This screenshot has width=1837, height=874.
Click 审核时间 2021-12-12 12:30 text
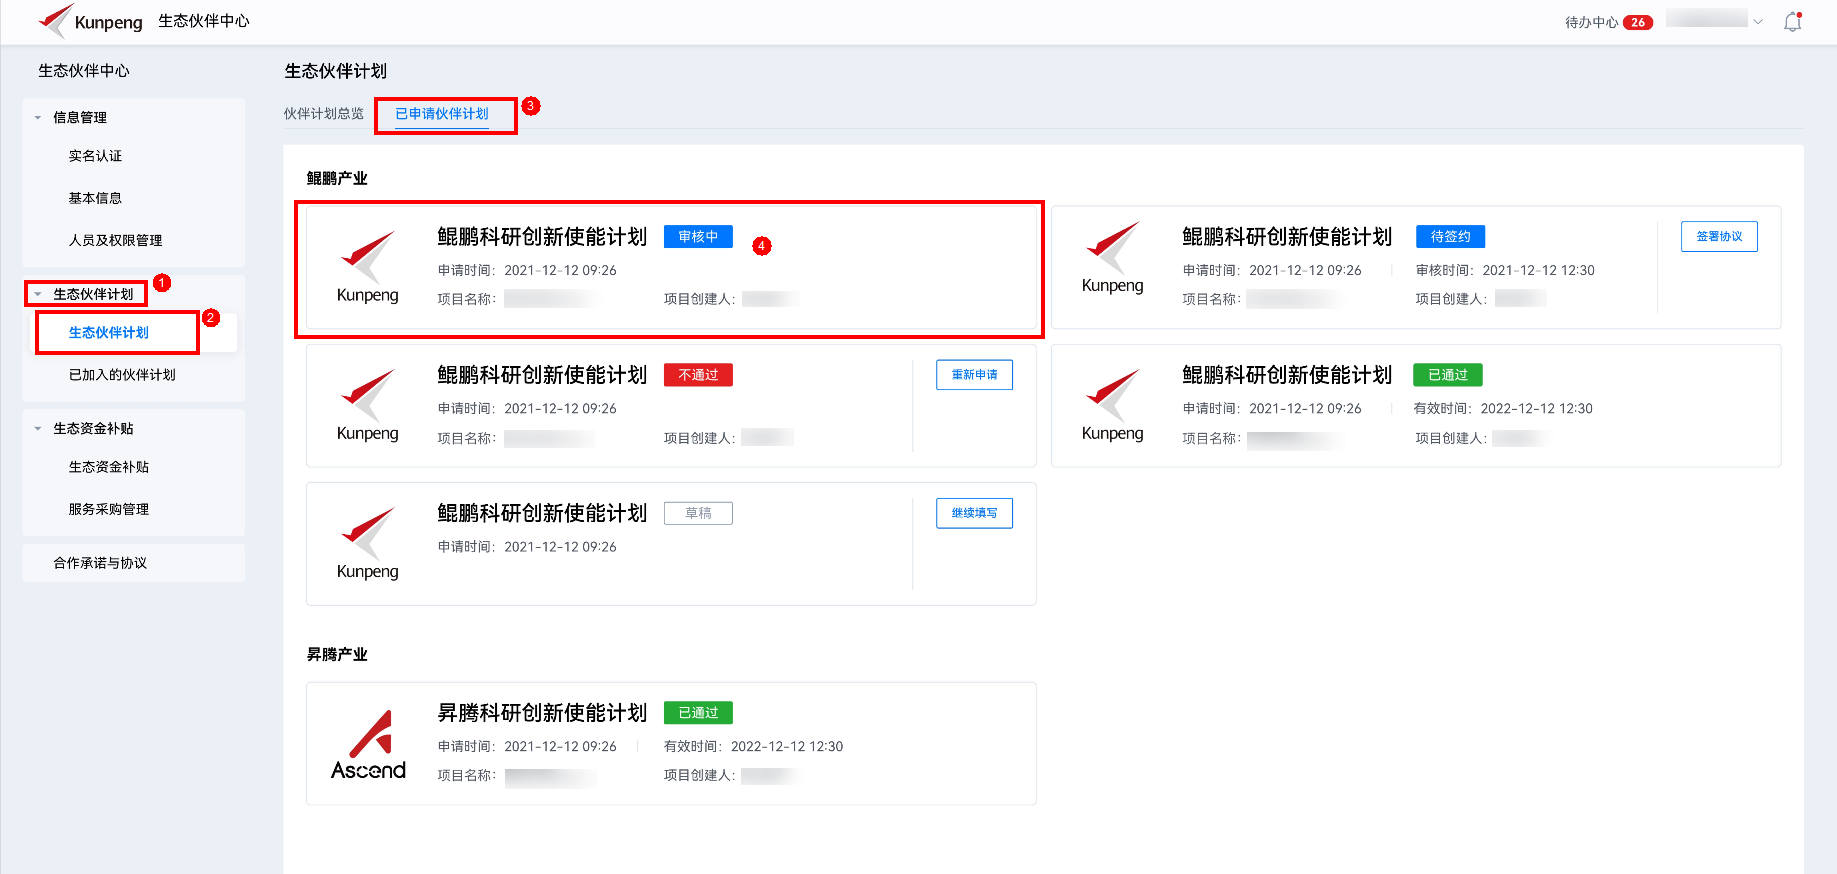point(1505,271)
